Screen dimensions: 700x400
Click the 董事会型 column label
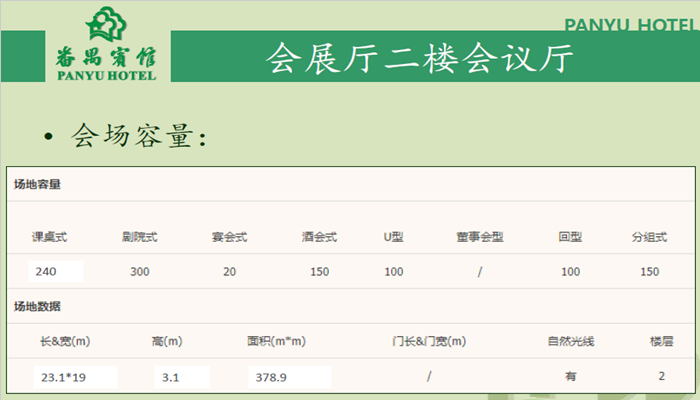click(480, 237)
